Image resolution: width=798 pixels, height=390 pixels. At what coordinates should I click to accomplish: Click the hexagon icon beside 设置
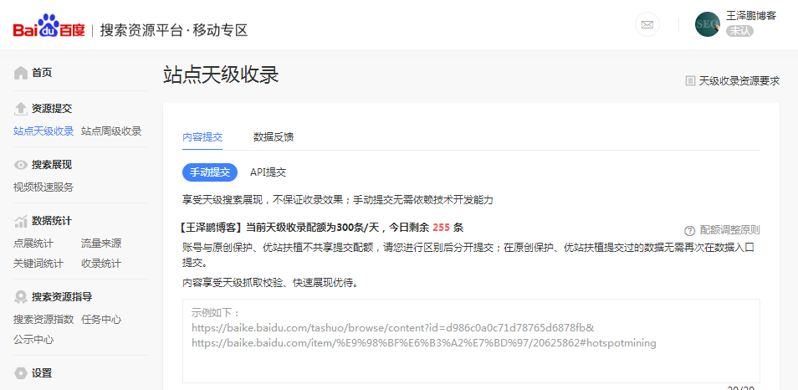click(20, 373)
